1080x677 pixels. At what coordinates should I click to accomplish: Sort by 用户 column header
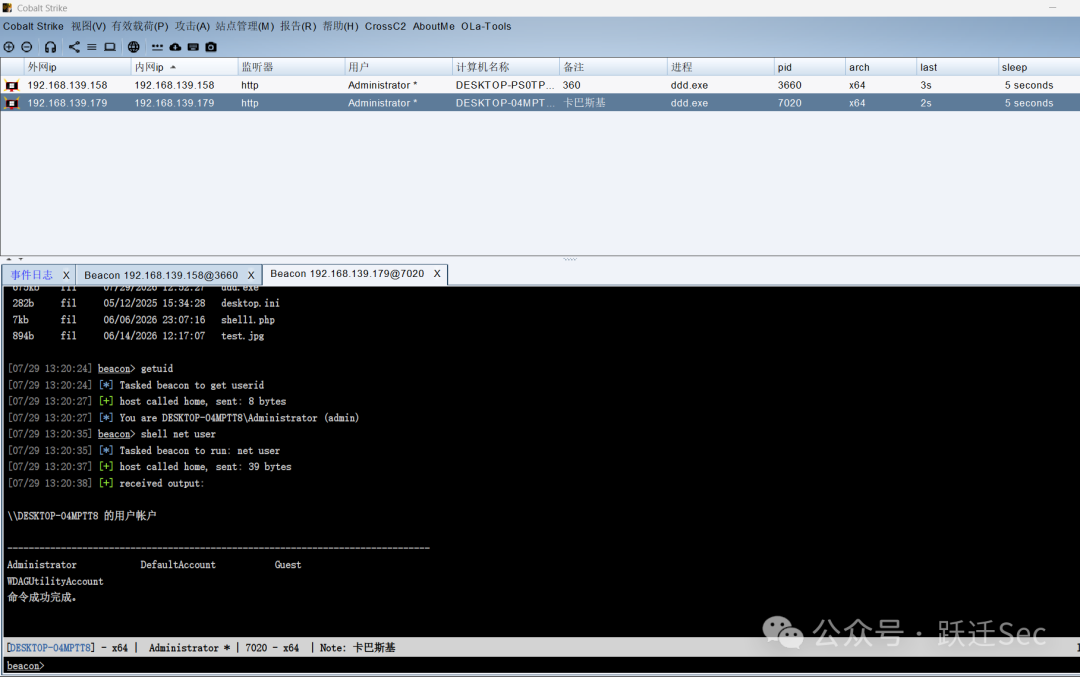398,67
